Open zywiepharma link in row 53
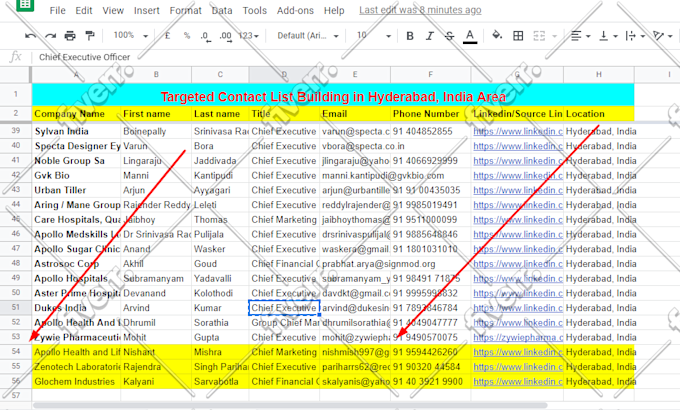This screenshot has width=680, height=410. tap(518, 337)
